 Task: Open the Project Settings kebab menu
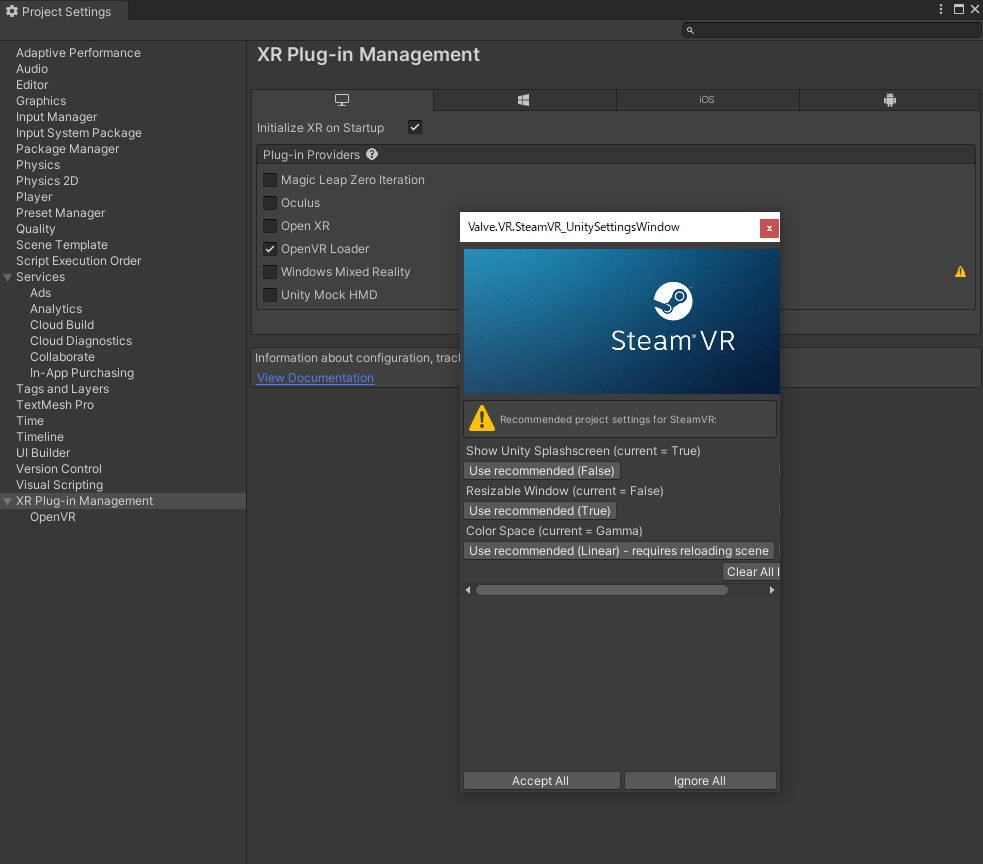coord(941,9)
